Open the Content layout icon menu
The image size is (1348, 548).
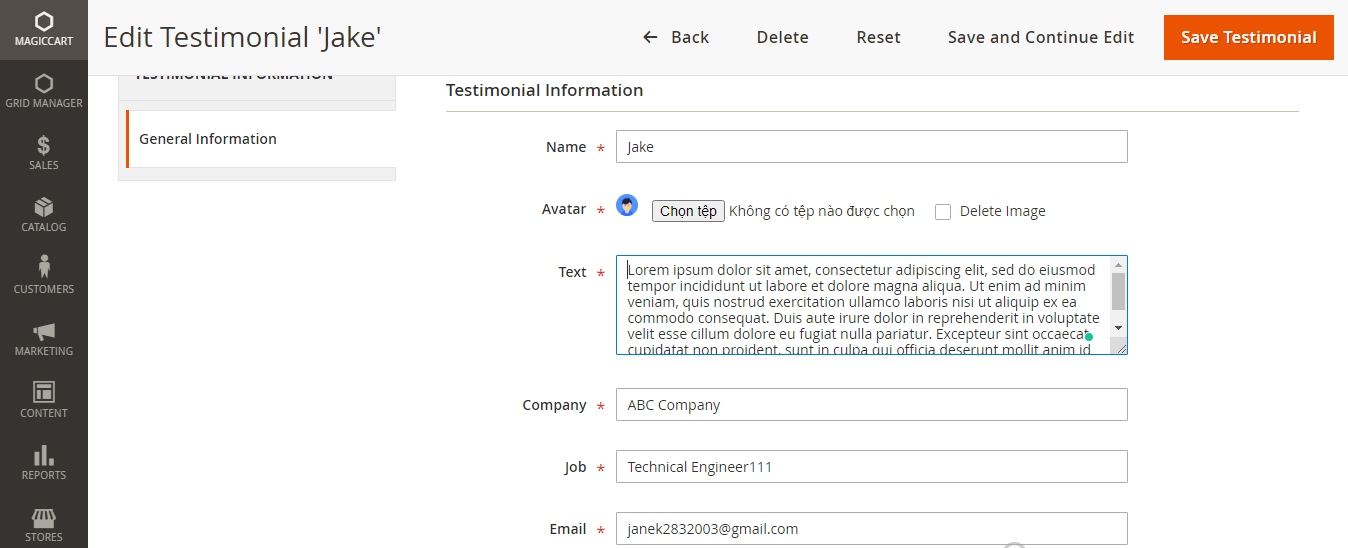(x=43, y=401)
